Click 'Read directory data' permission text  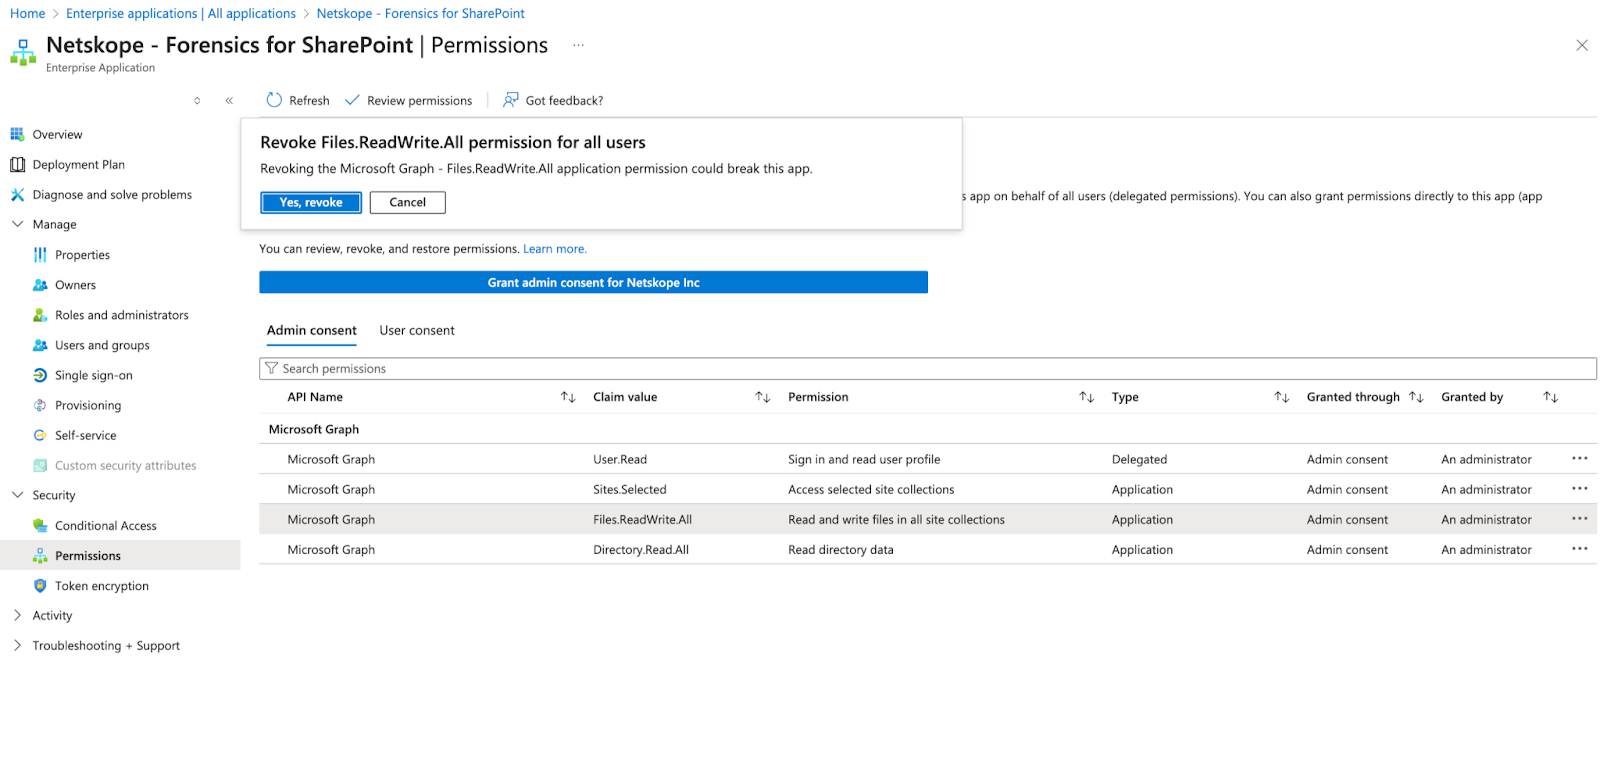point(841,549)
